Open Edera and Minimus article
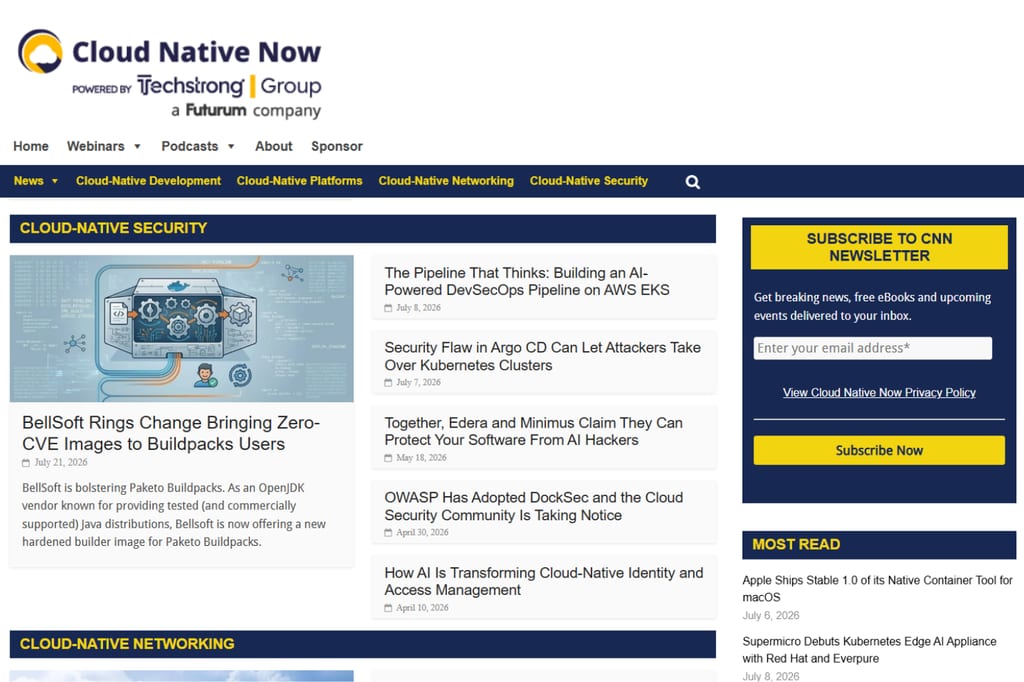The width and height of the screenshot is (1024, 682). (534, 431)
